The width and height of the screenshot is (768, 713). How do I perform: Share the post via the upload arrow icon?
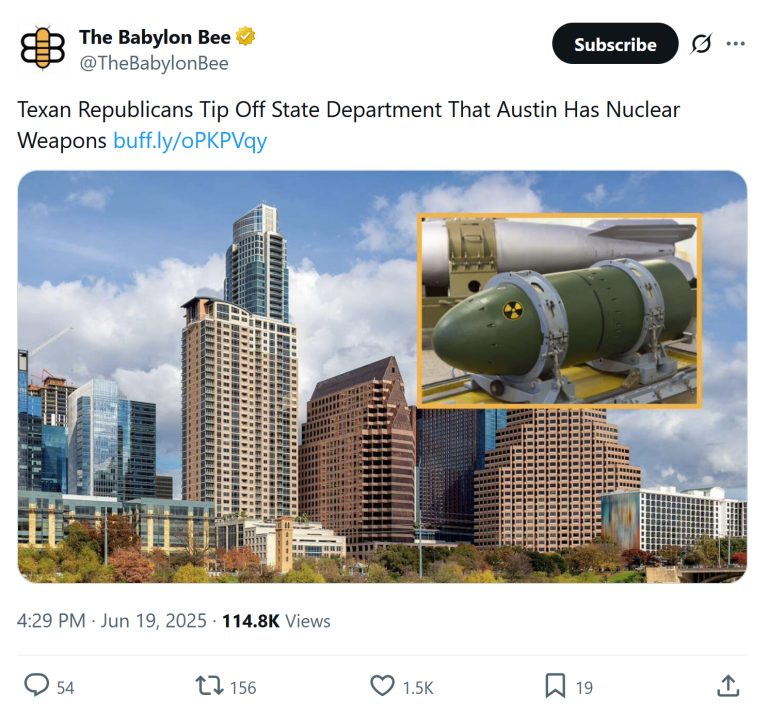click(728, 686)
